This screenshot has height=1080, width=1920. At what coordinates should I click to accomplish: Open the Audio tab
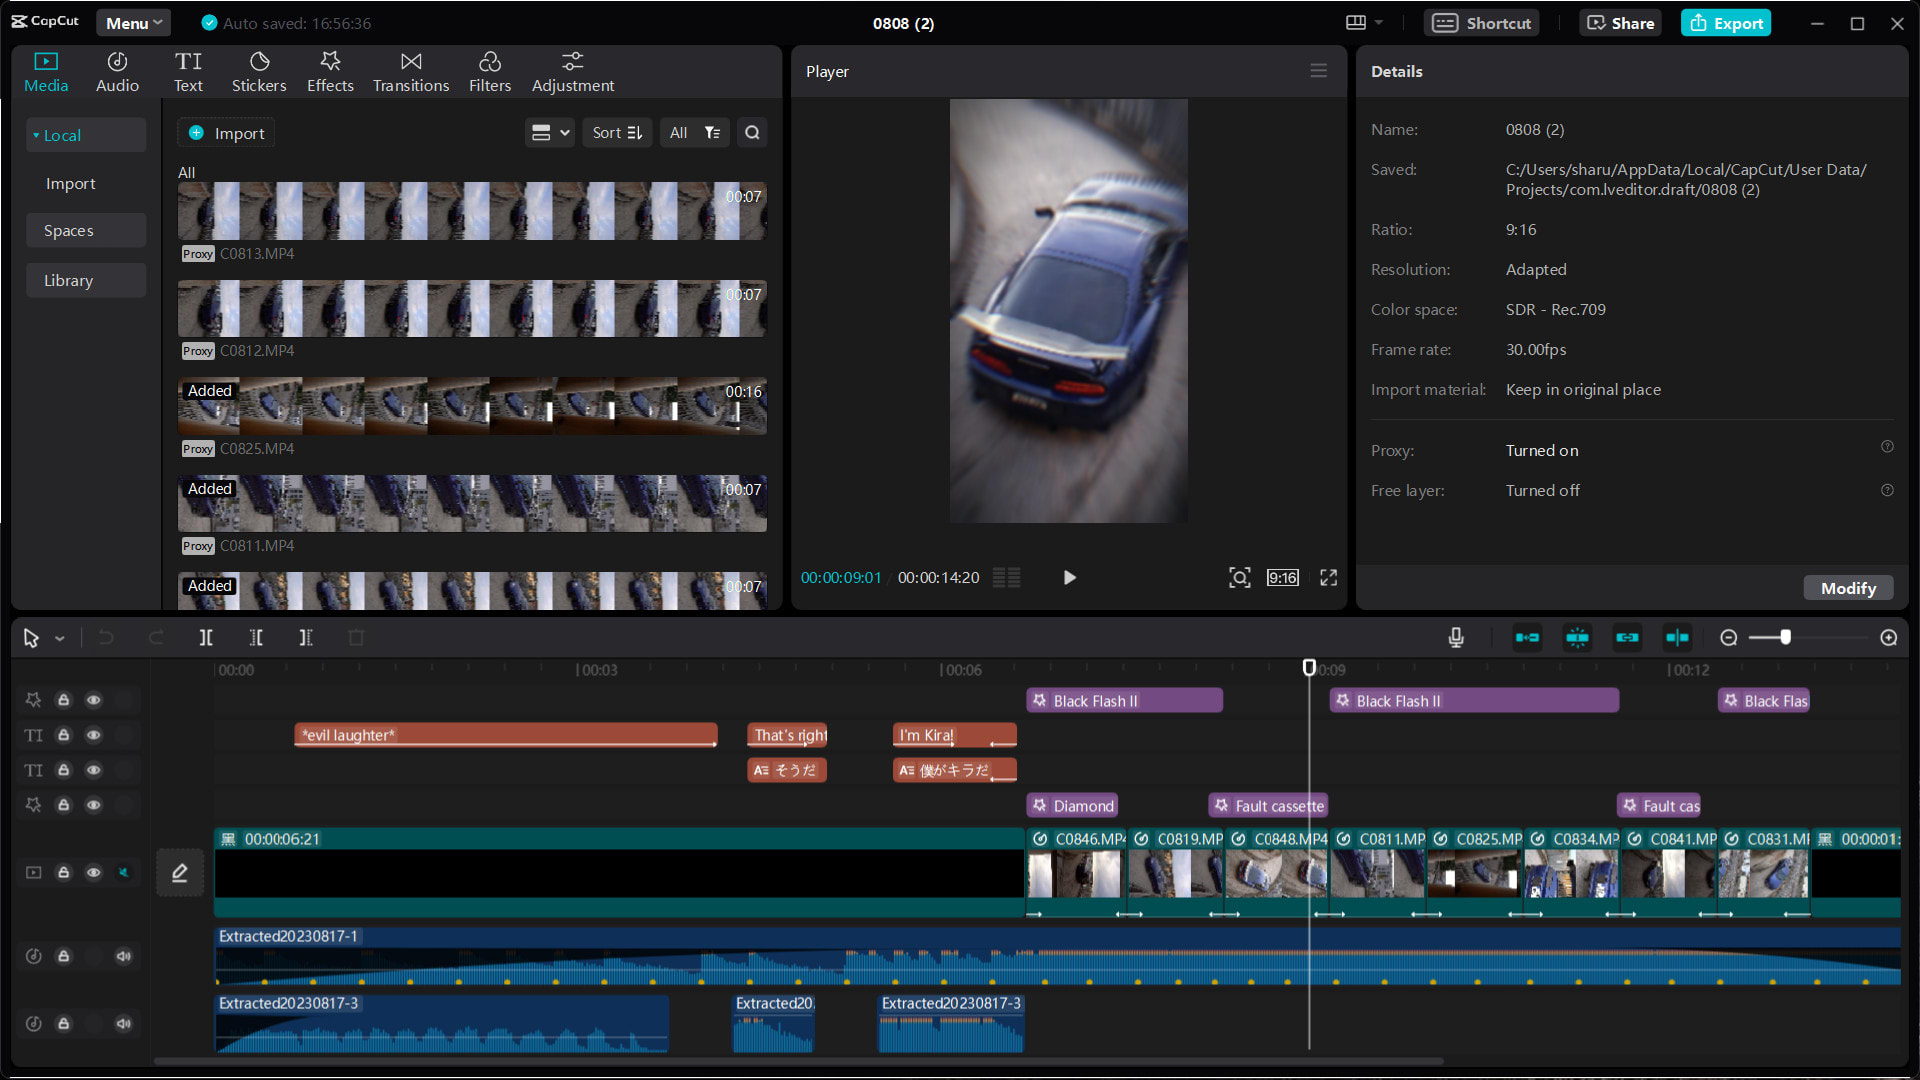coord(117,72)
